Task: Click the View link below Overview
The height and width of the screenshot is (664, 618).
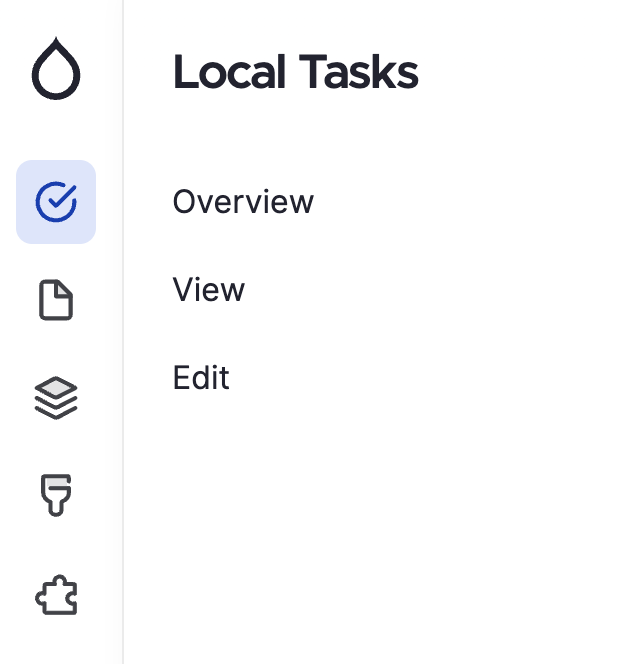Action: pyautogui.click(x=208, y=290)
